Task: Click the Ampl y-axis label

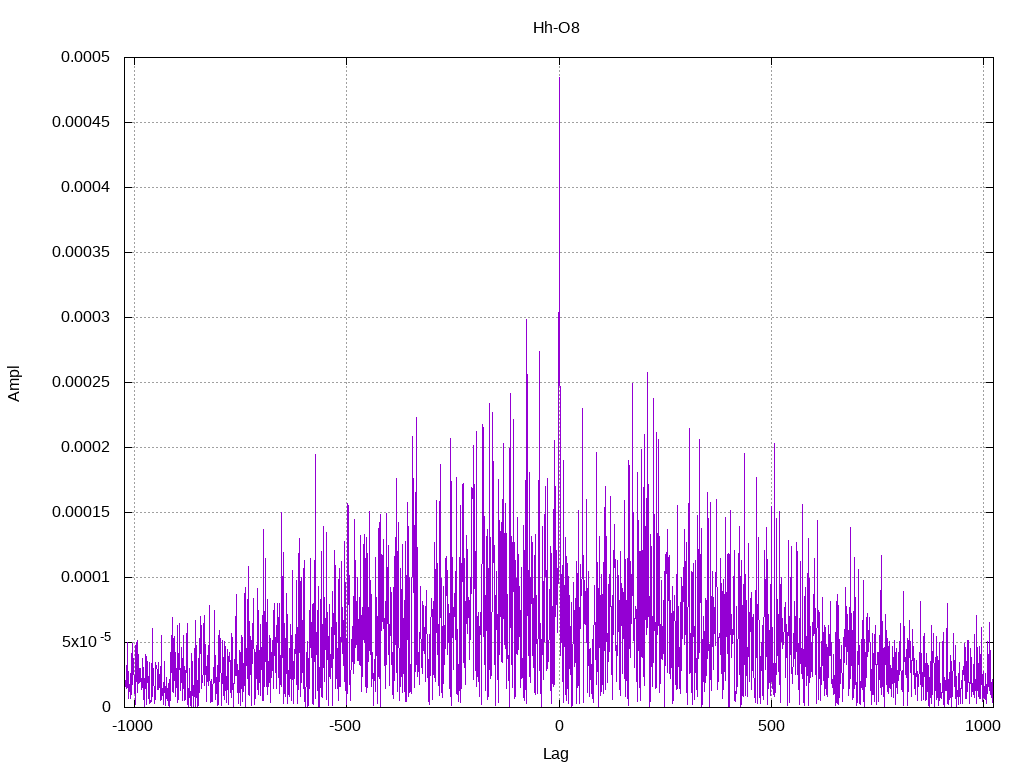Action: coord(14,383)
